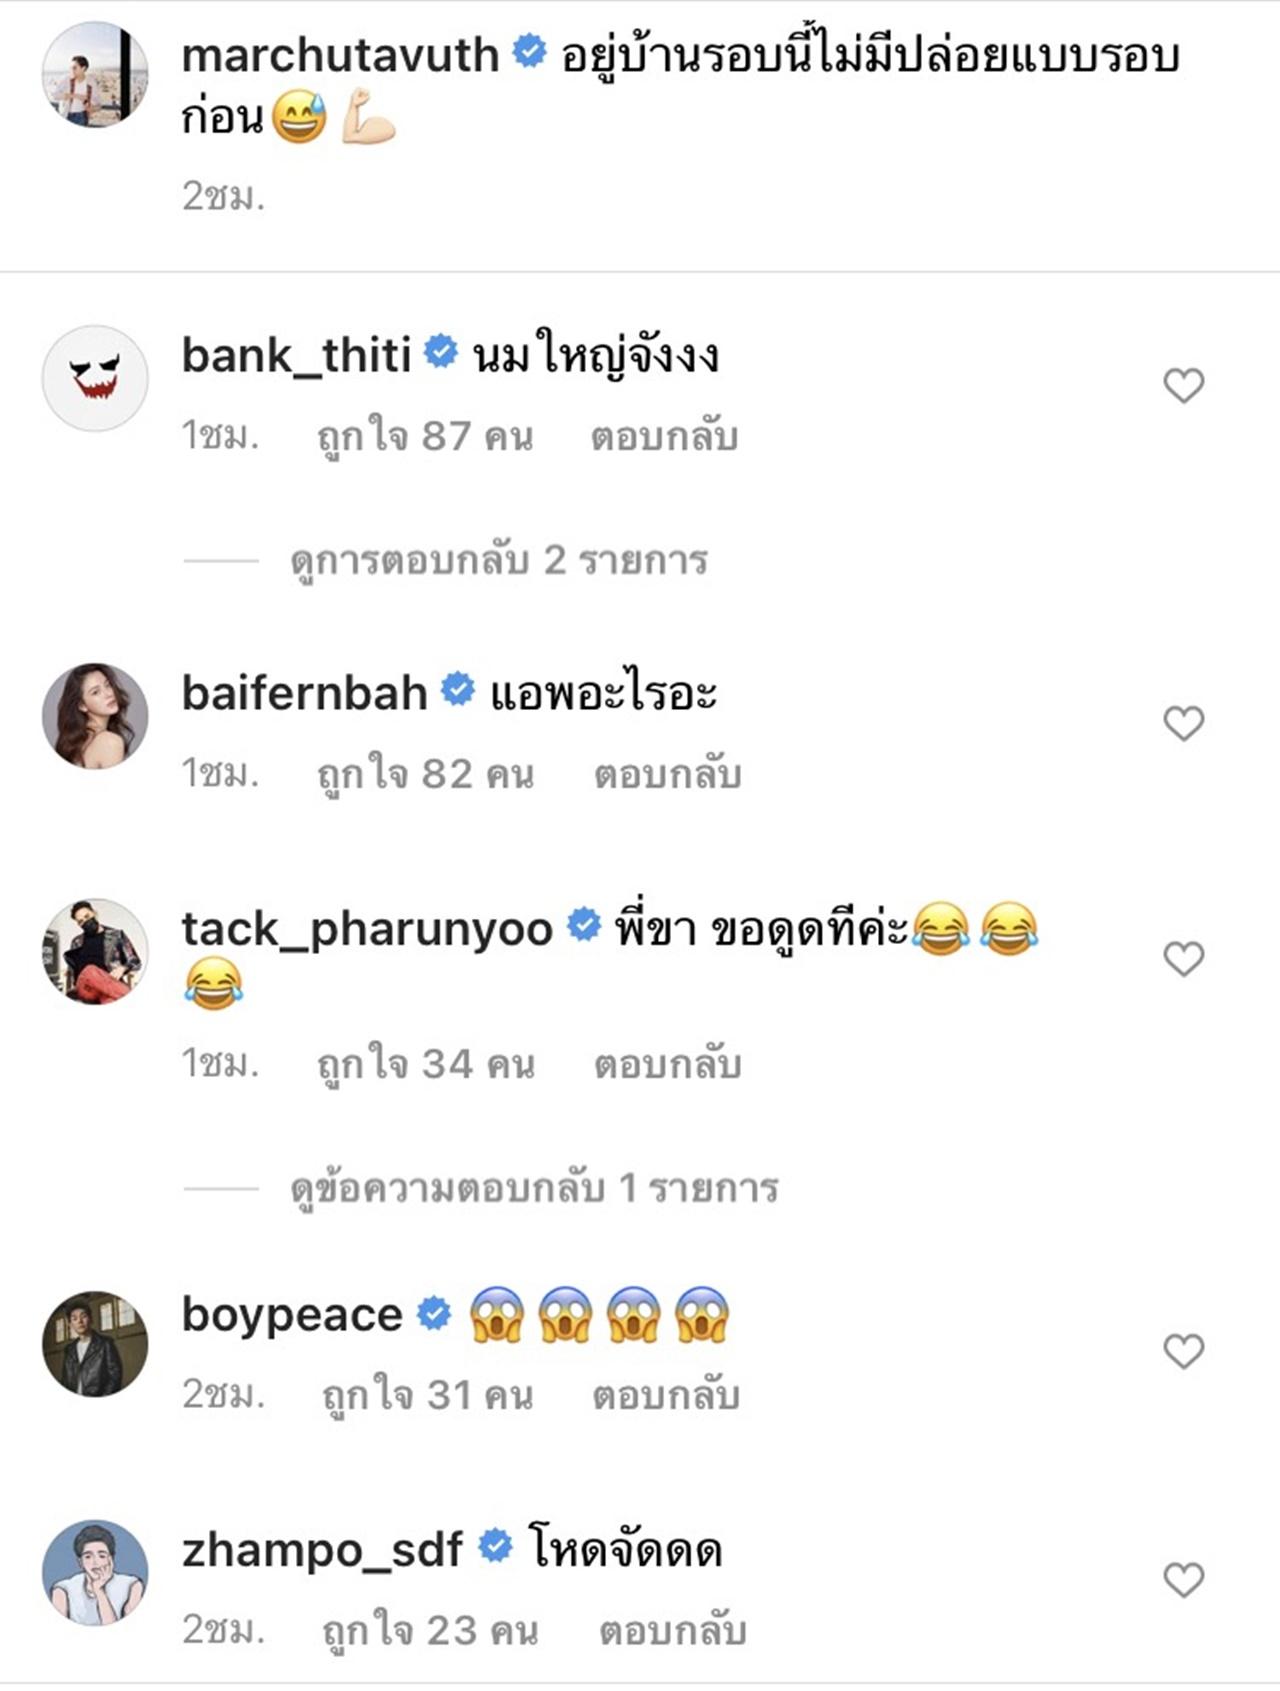Tap boypeace's profile picture
The image size is (1280, 1691).
click(x=95, y=1344)
